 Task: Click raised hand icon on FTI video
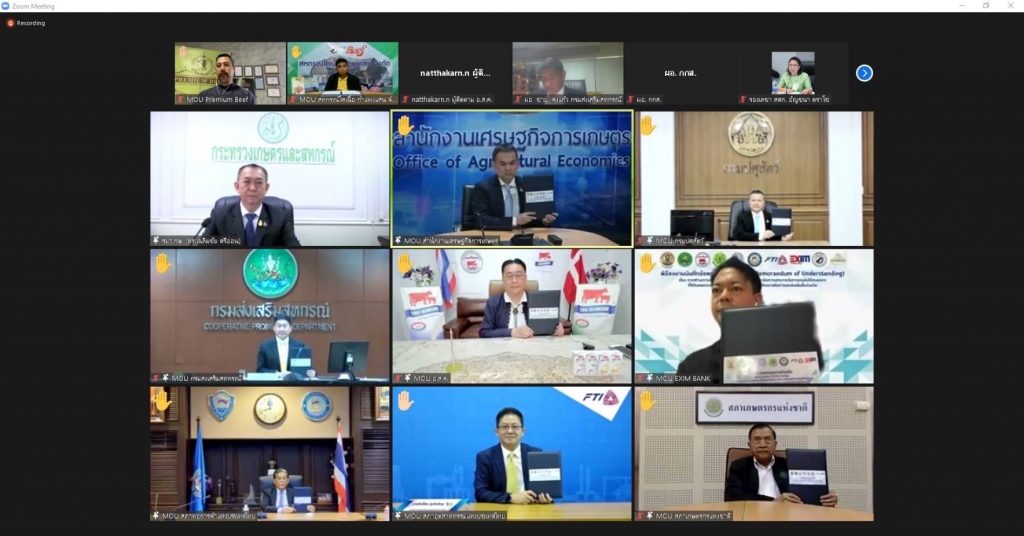click(404, 400)
